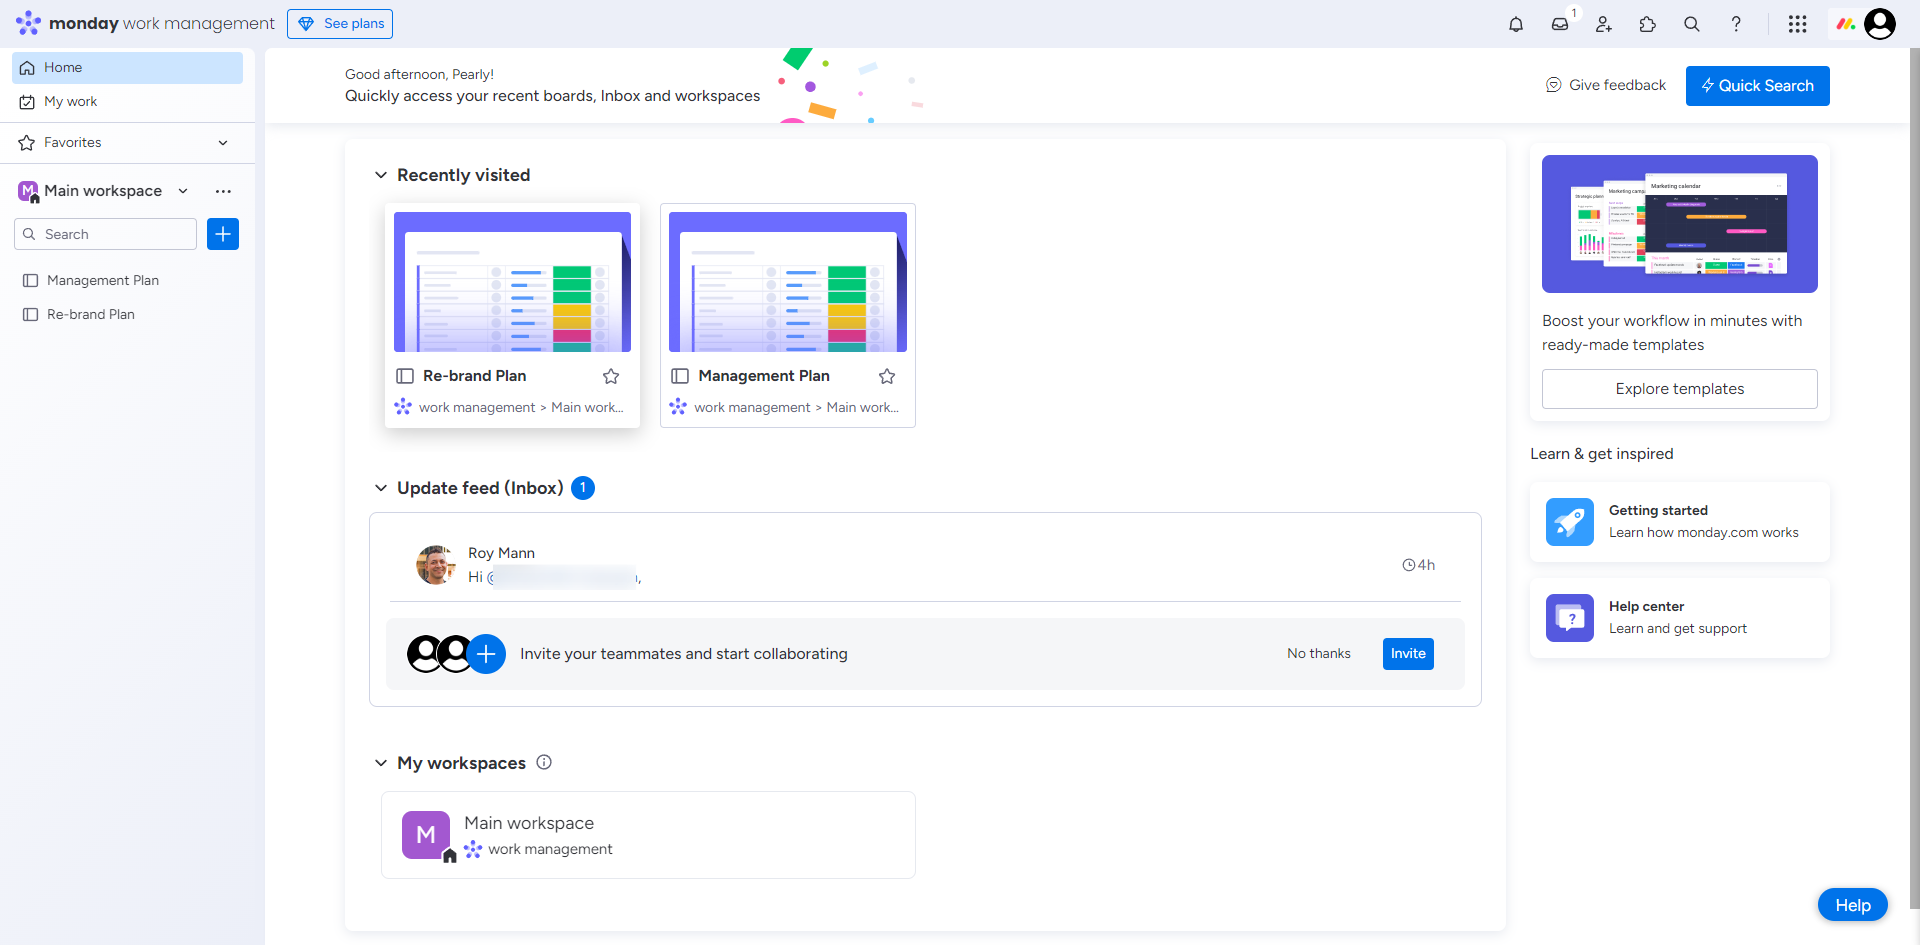Open the user profile avatar menu
The height and width of the screenshot is (945, 1920).
coord(1880,24)
